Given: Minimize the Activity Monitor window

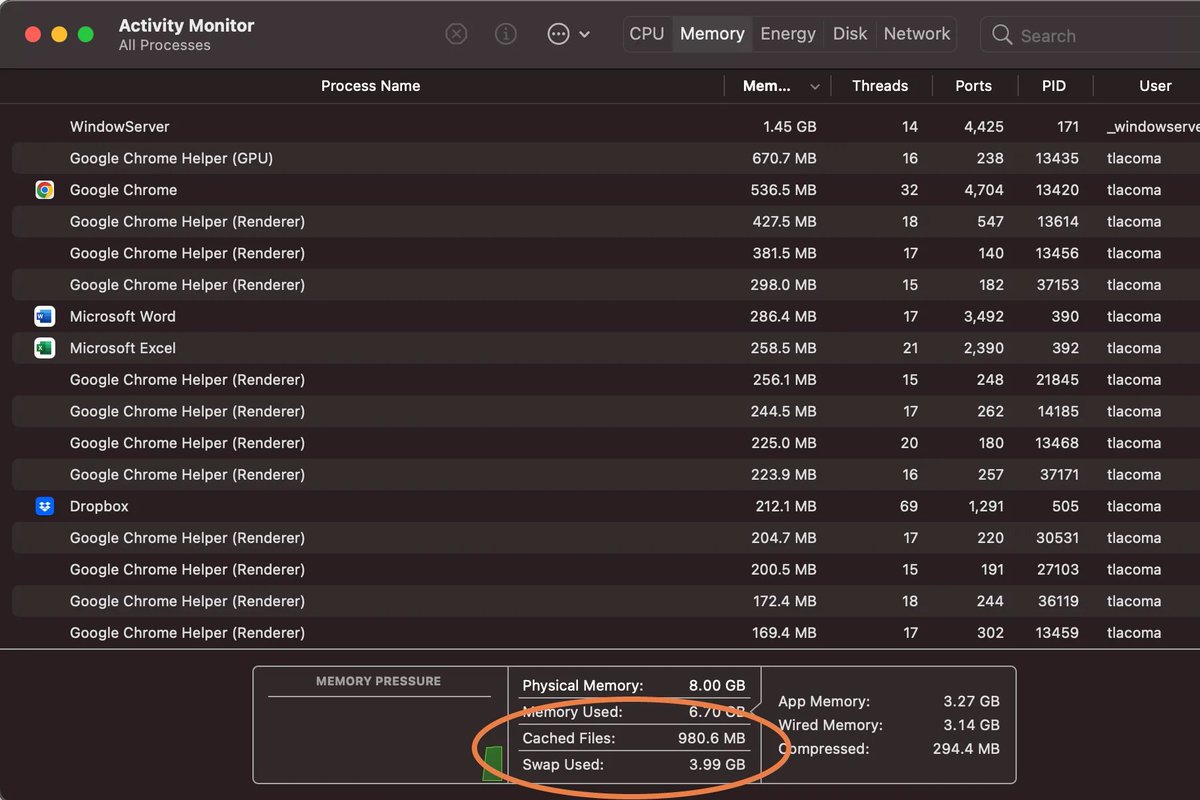Looking at the screenshot, I should click(59, 34).
